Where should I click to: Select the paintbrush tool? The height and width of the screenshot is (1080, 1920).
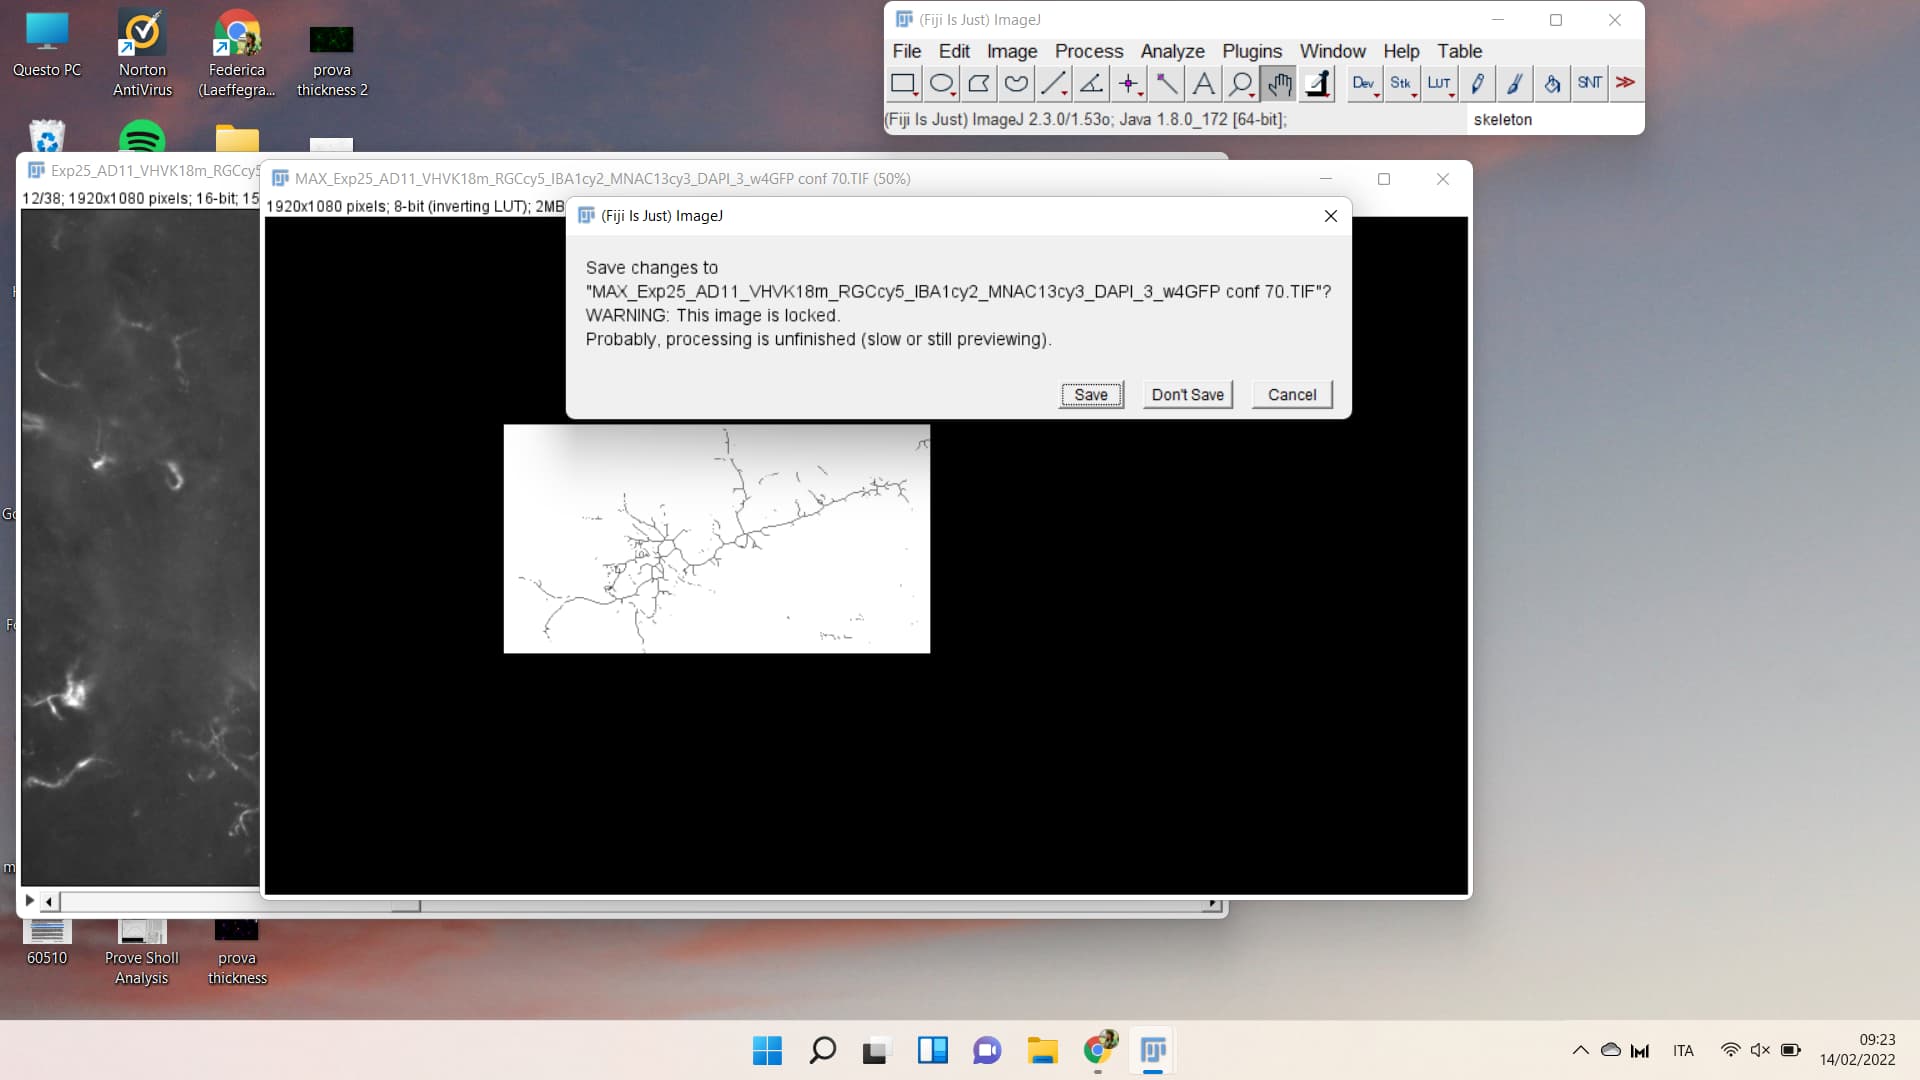[x=1514, y=84]
